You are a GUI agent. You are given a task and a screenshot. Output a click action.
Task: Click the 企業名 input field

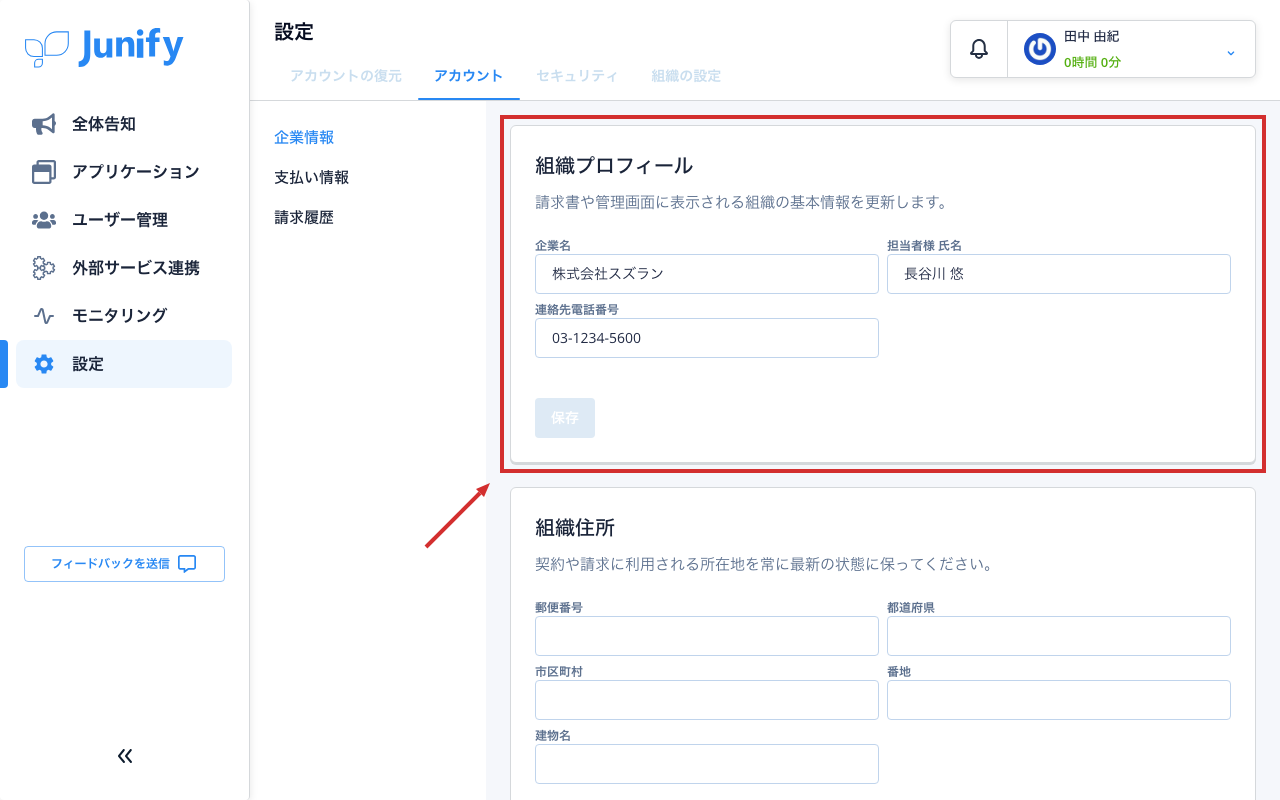[707, 274]
